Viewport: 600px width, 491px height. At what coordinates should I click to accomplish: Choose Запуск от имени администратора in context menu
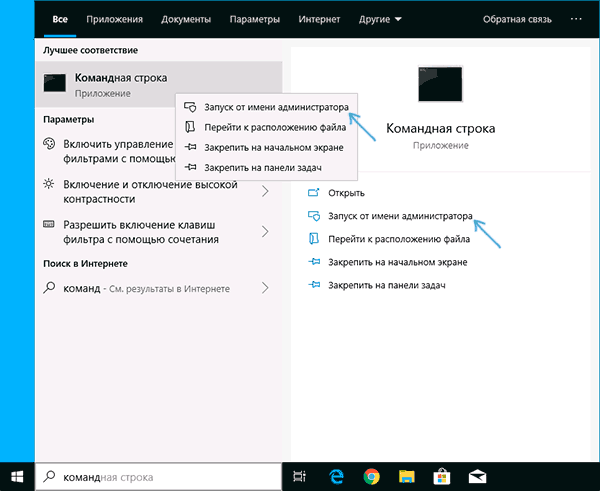pyautogui.click(x=266, y=107)
